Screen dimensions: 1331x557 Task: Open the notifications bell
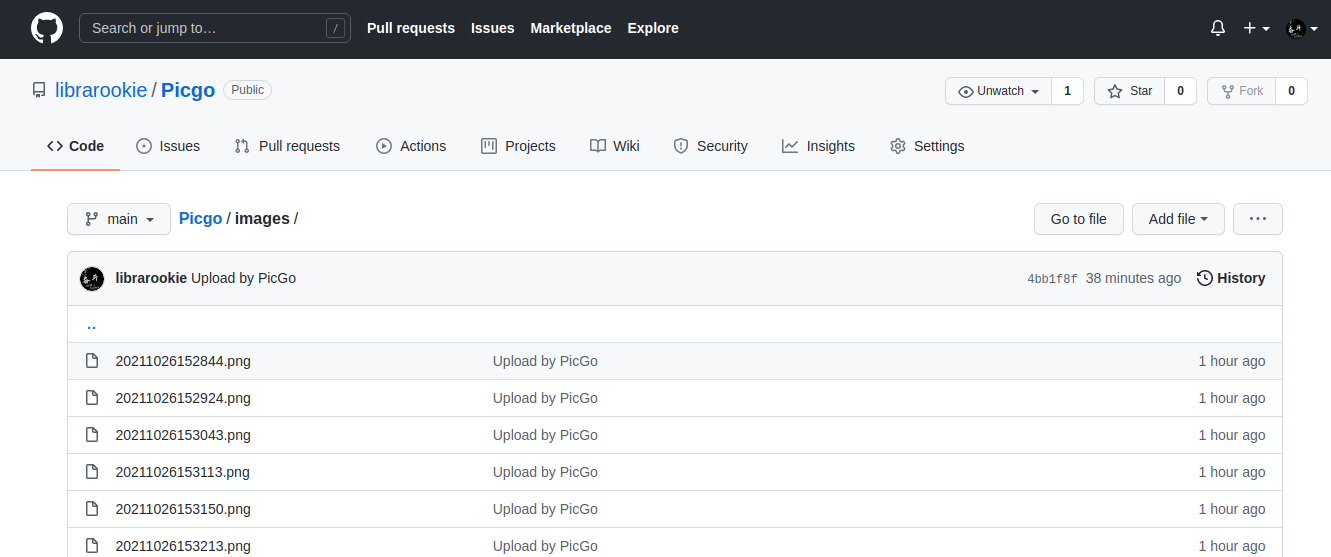point(1217,28)
